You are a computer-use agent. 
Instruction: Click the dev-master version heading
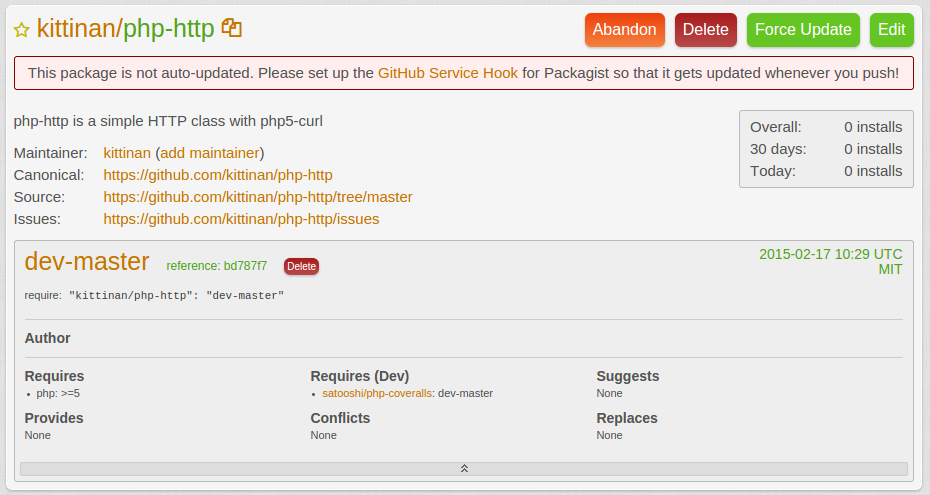click(87, 262)
